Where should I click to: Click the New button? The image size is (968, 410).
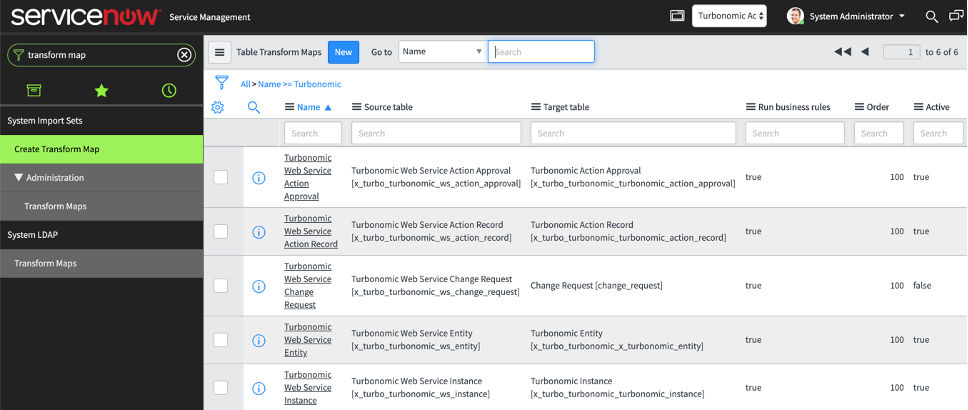[x=343, y=52]
